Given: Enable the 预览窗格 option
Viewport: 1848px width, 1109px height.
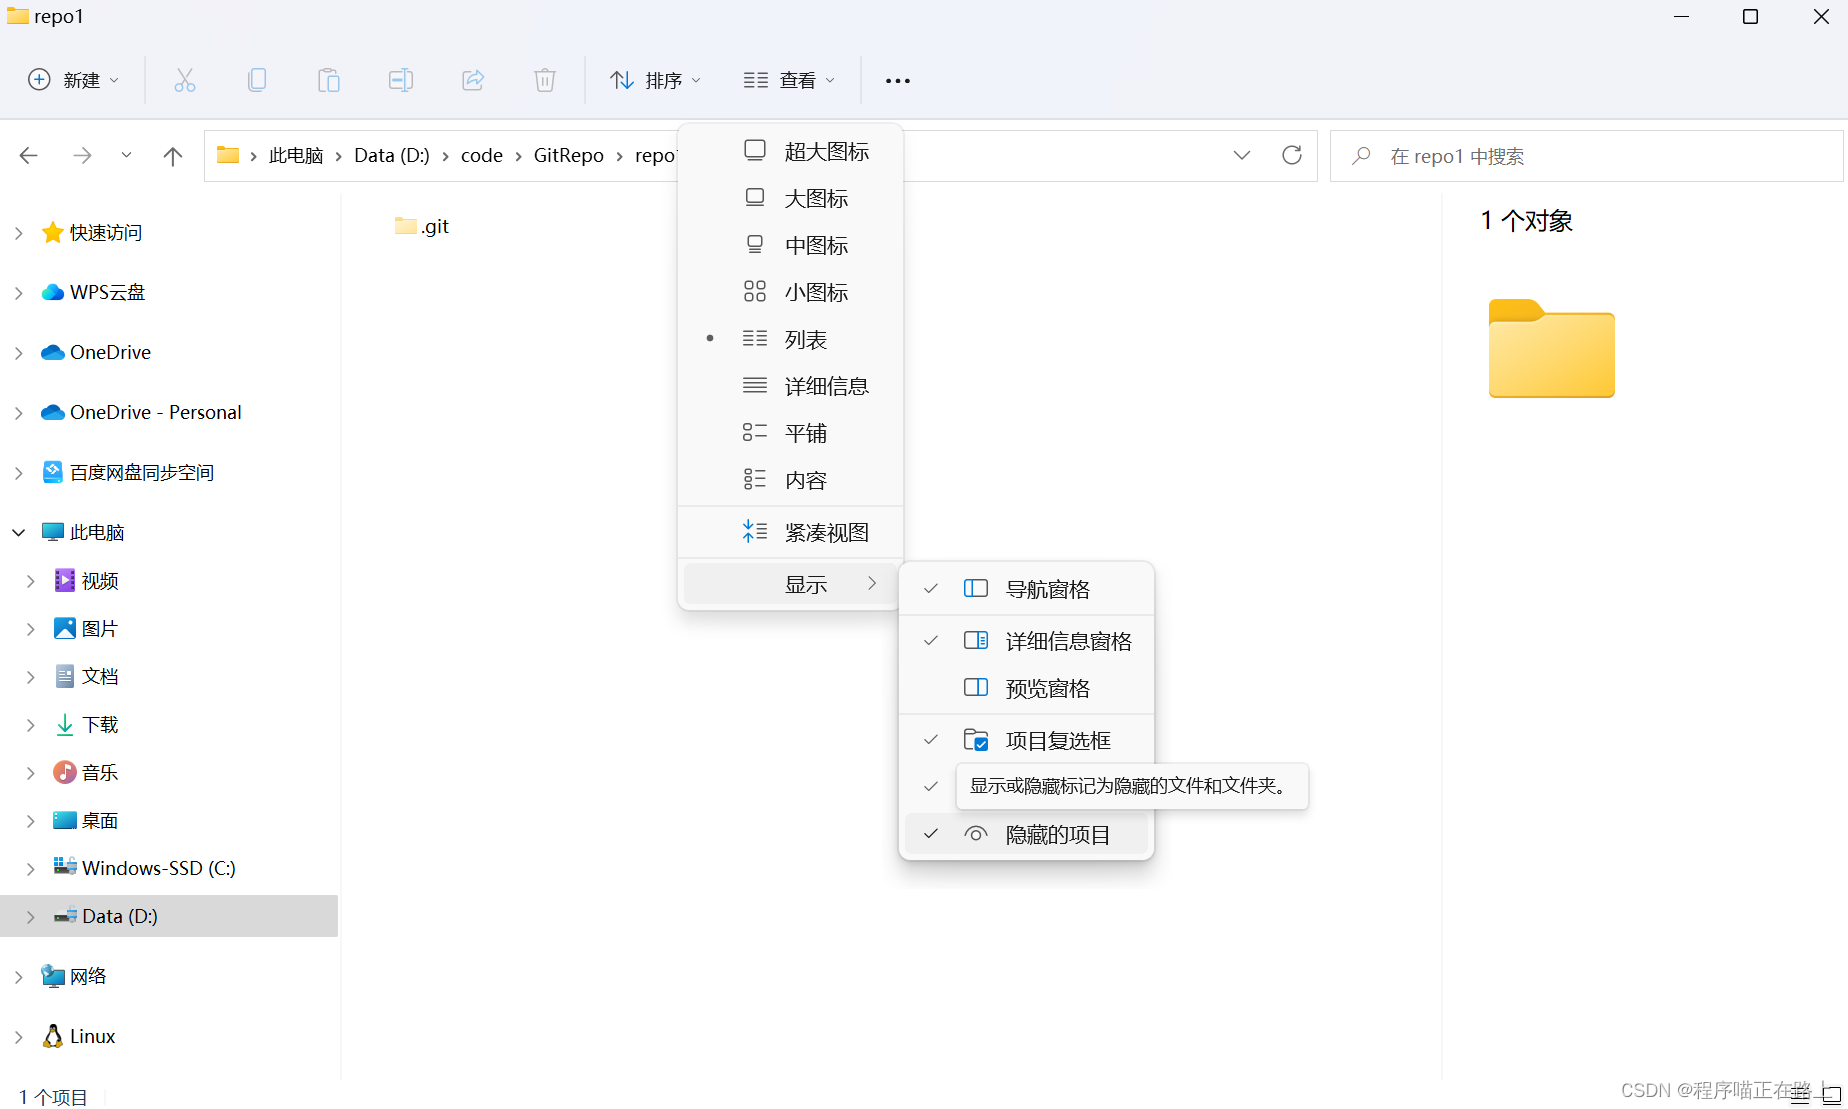Looking at the screenshot, I should [1048, 688].
